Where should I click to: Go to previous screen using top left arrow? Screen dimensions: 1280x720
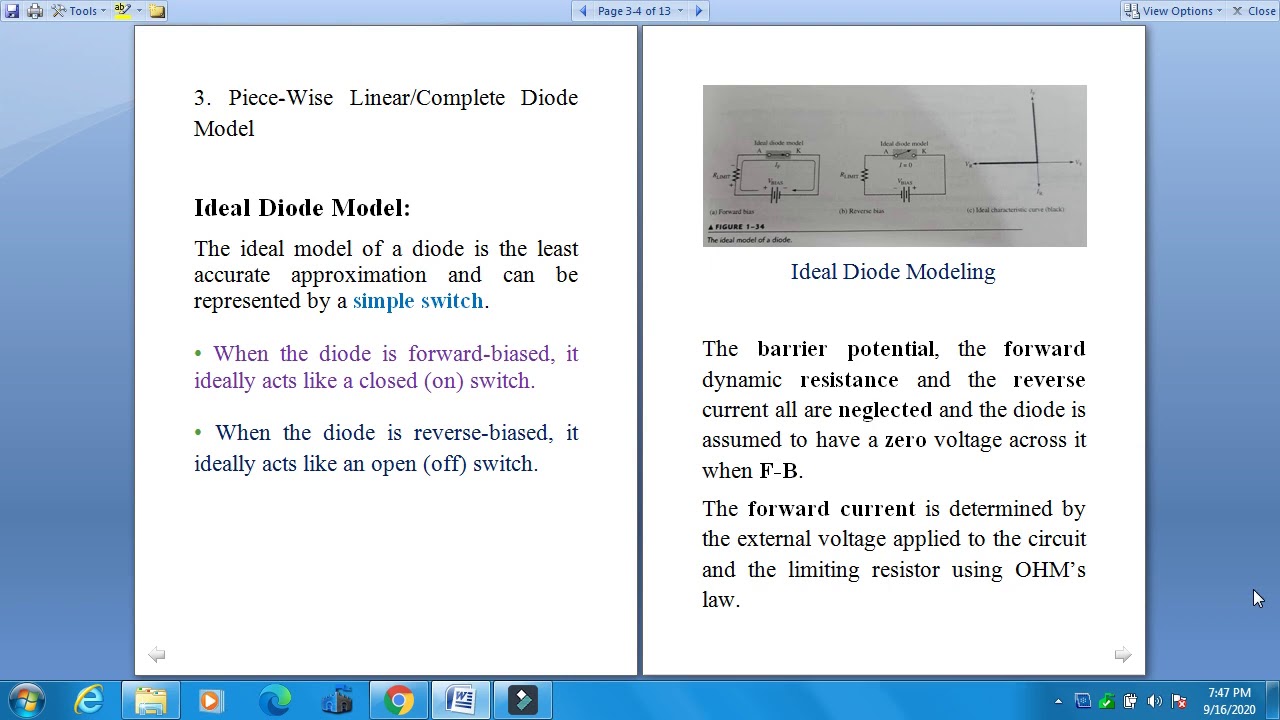583,11
